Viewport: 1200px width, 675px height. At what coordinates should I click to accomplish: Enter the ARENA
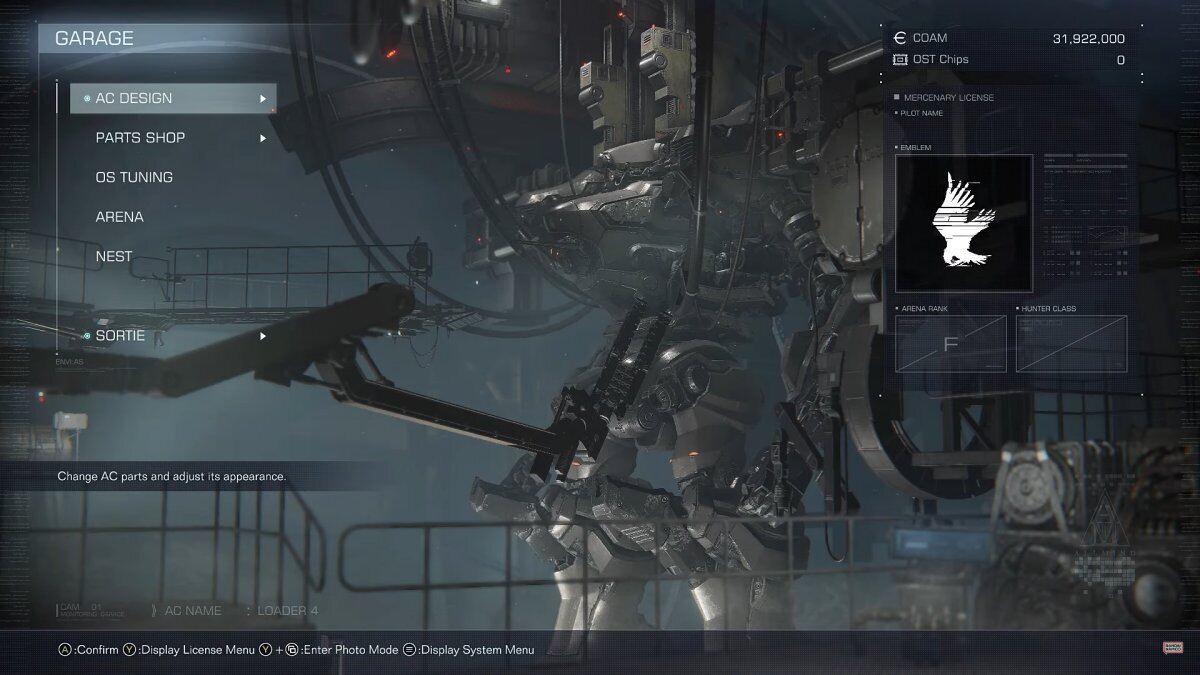[119, 217]
